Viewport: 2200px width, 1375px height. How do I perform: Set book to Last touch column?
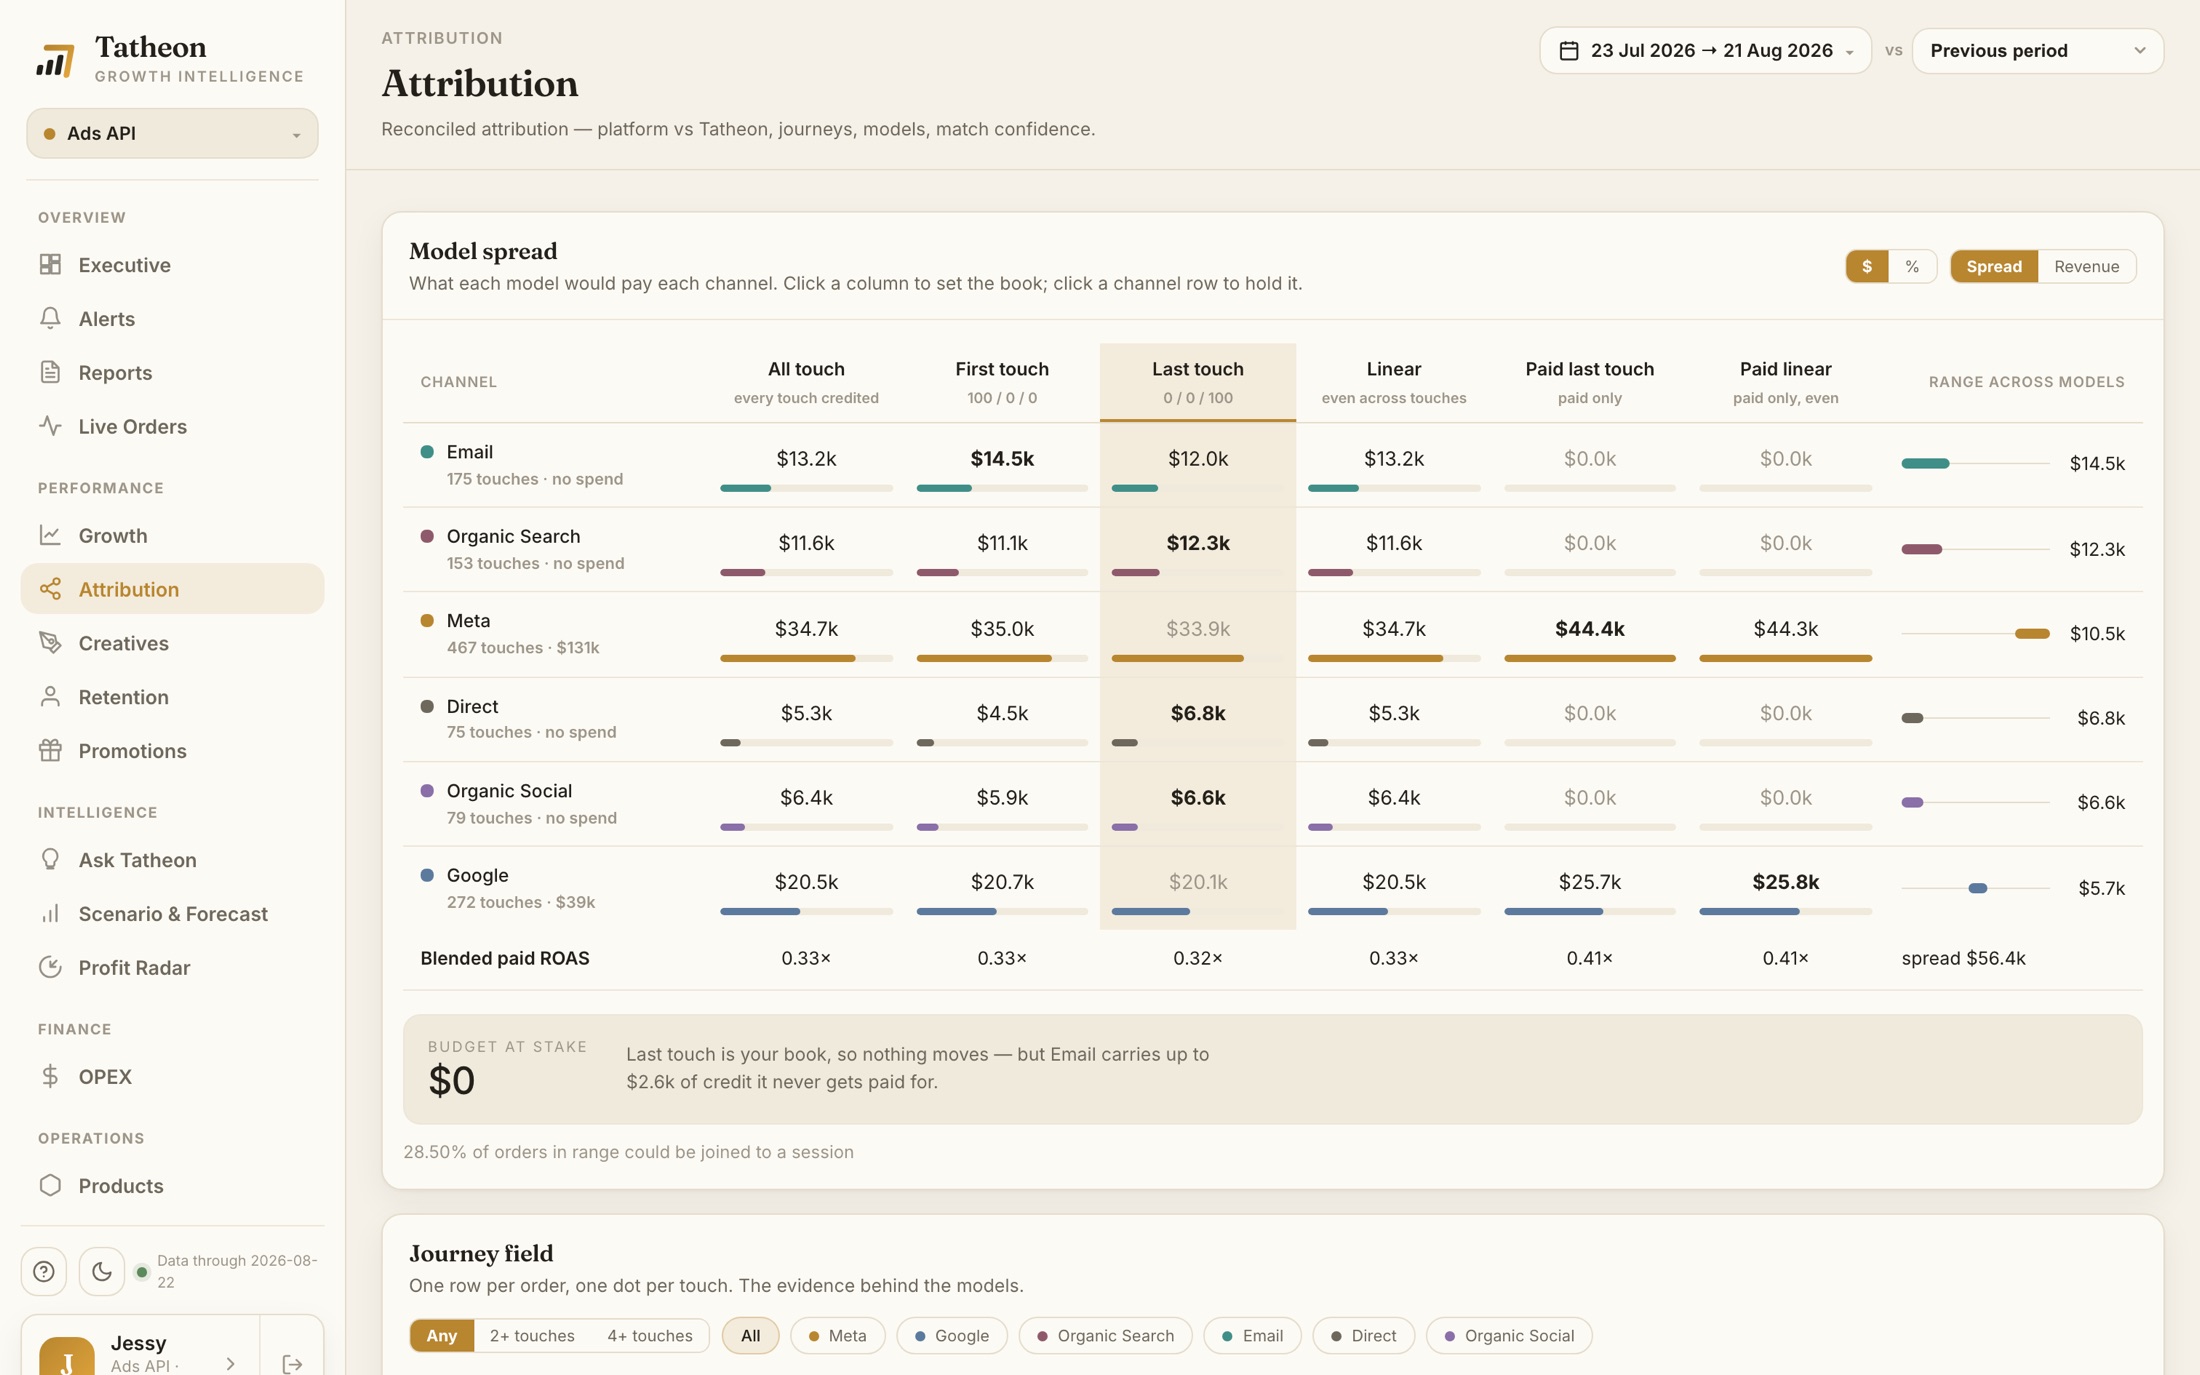coord(1197,382)
